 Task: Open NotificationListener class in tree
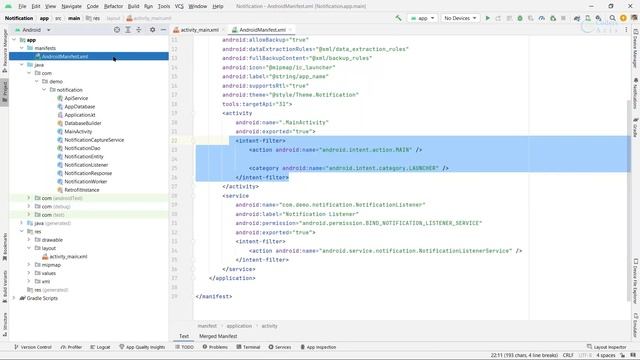[86, 165]
